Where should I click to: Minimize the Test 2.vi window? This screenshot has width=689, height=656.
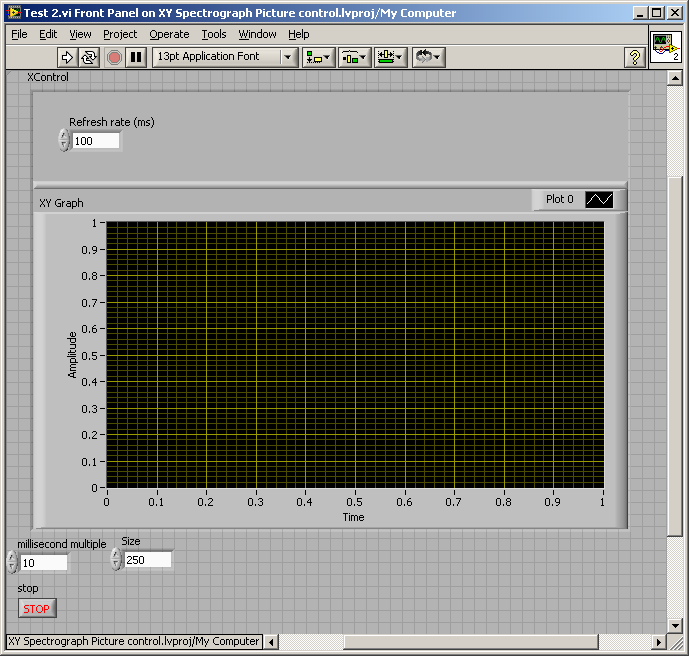pyautogui.click(x=640, y=13)
